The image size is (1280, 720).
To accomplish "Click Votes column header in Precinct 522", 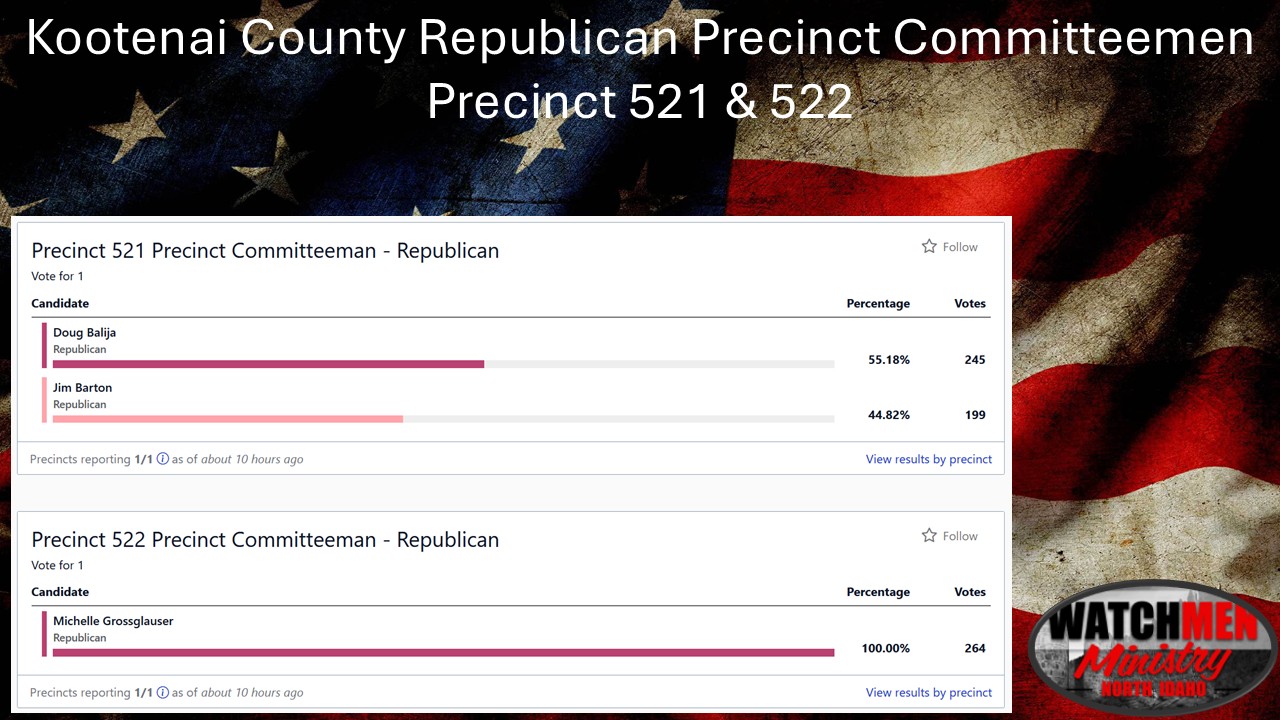I will (x=970, y=592).
